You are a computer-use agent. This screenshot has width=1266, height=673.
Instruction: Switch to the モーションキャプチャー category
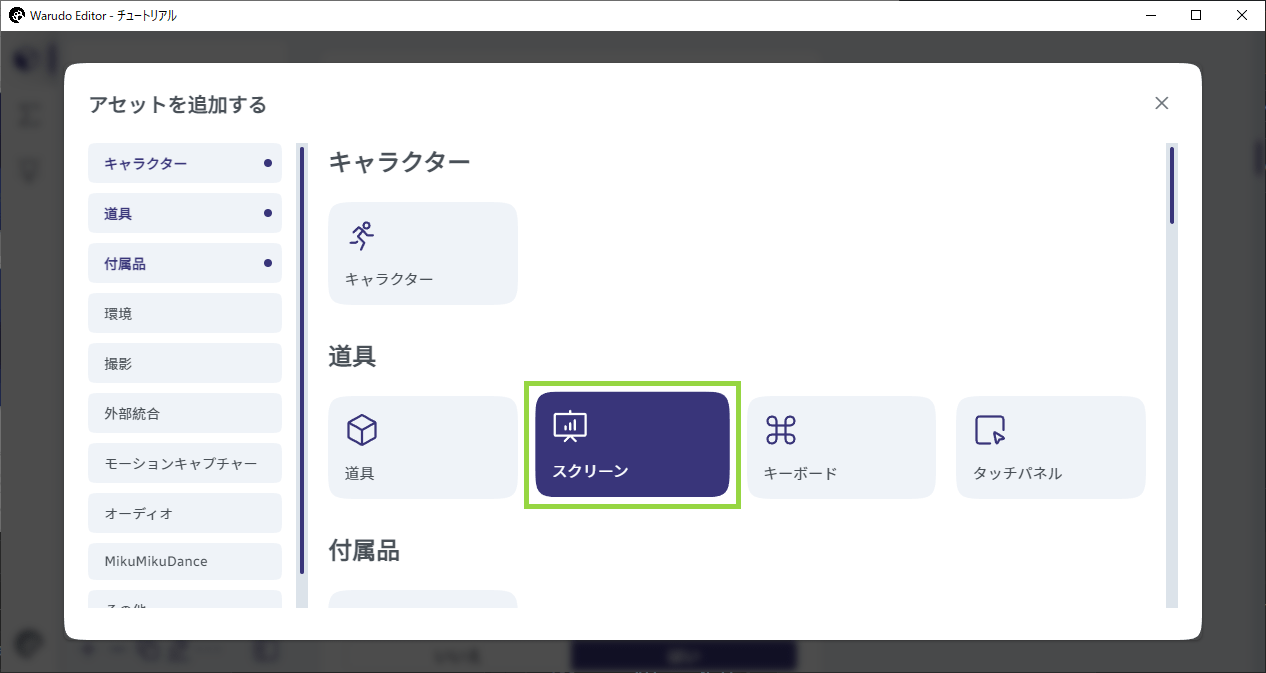pos(185,463)
